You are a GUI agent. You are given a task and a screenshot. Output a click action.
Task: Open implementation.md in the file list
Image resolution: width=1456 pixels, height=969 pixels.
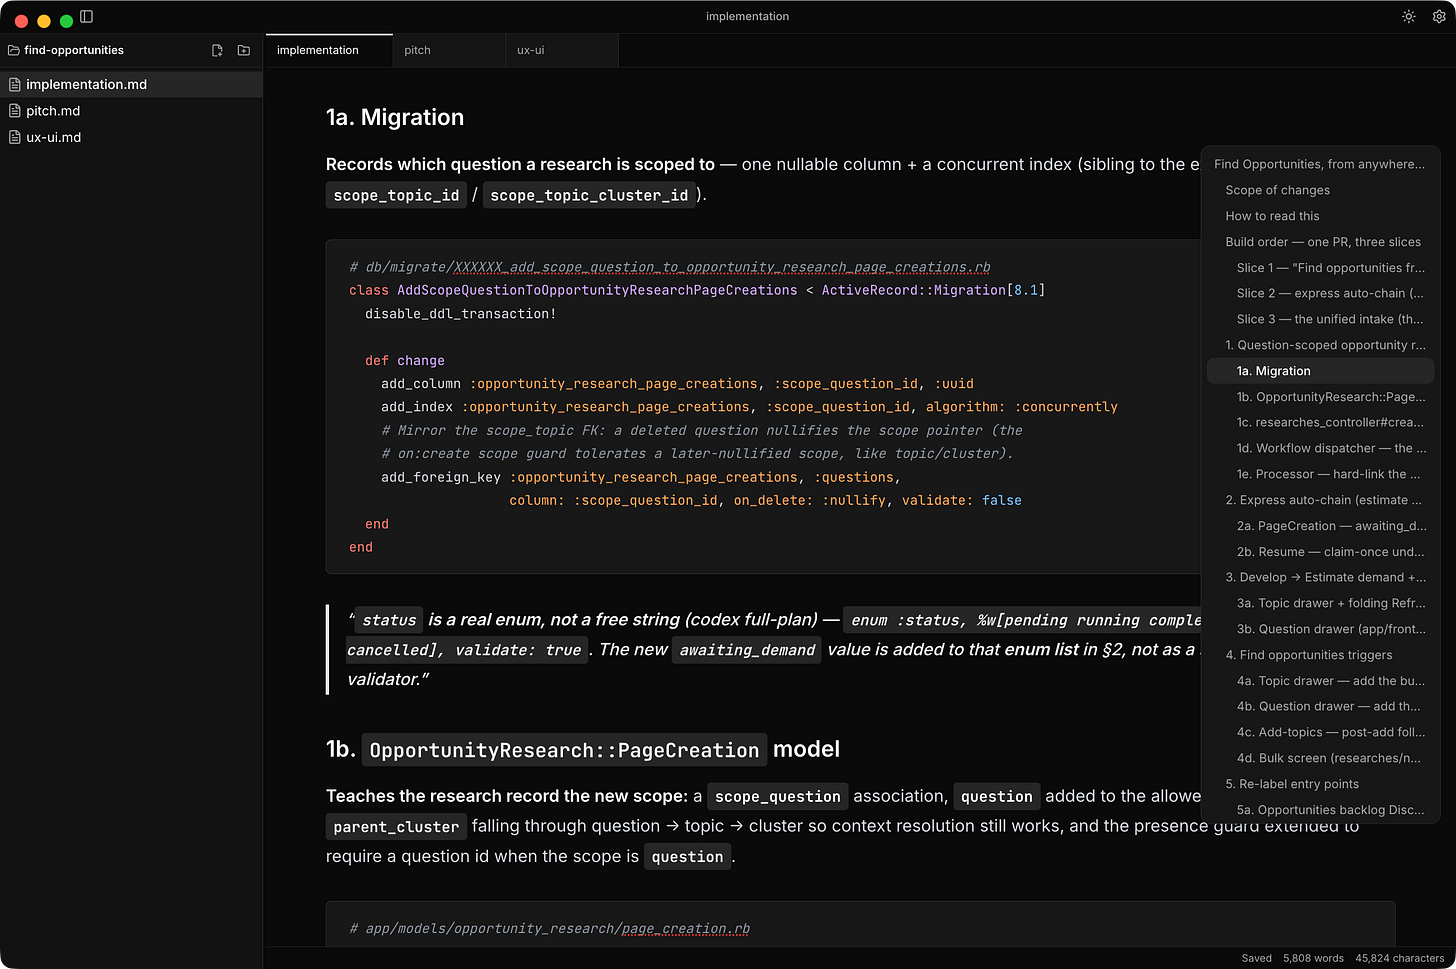coord(131,84)
